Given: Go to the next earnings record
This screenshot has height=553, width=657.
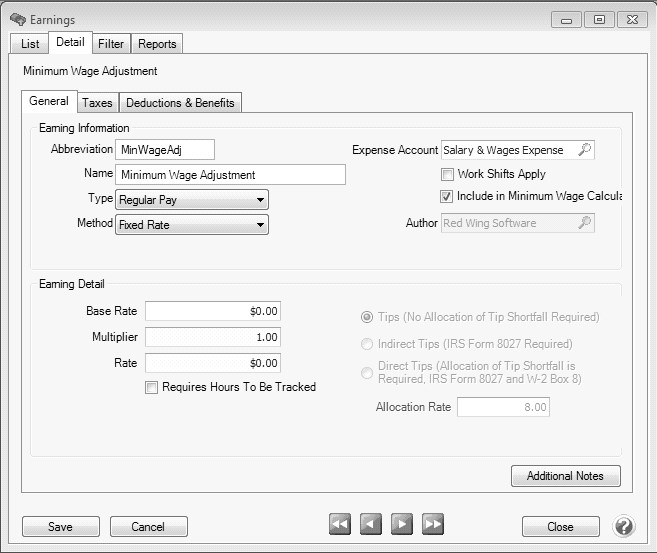Looking at the screenshot, I should [x=402, y=525].
